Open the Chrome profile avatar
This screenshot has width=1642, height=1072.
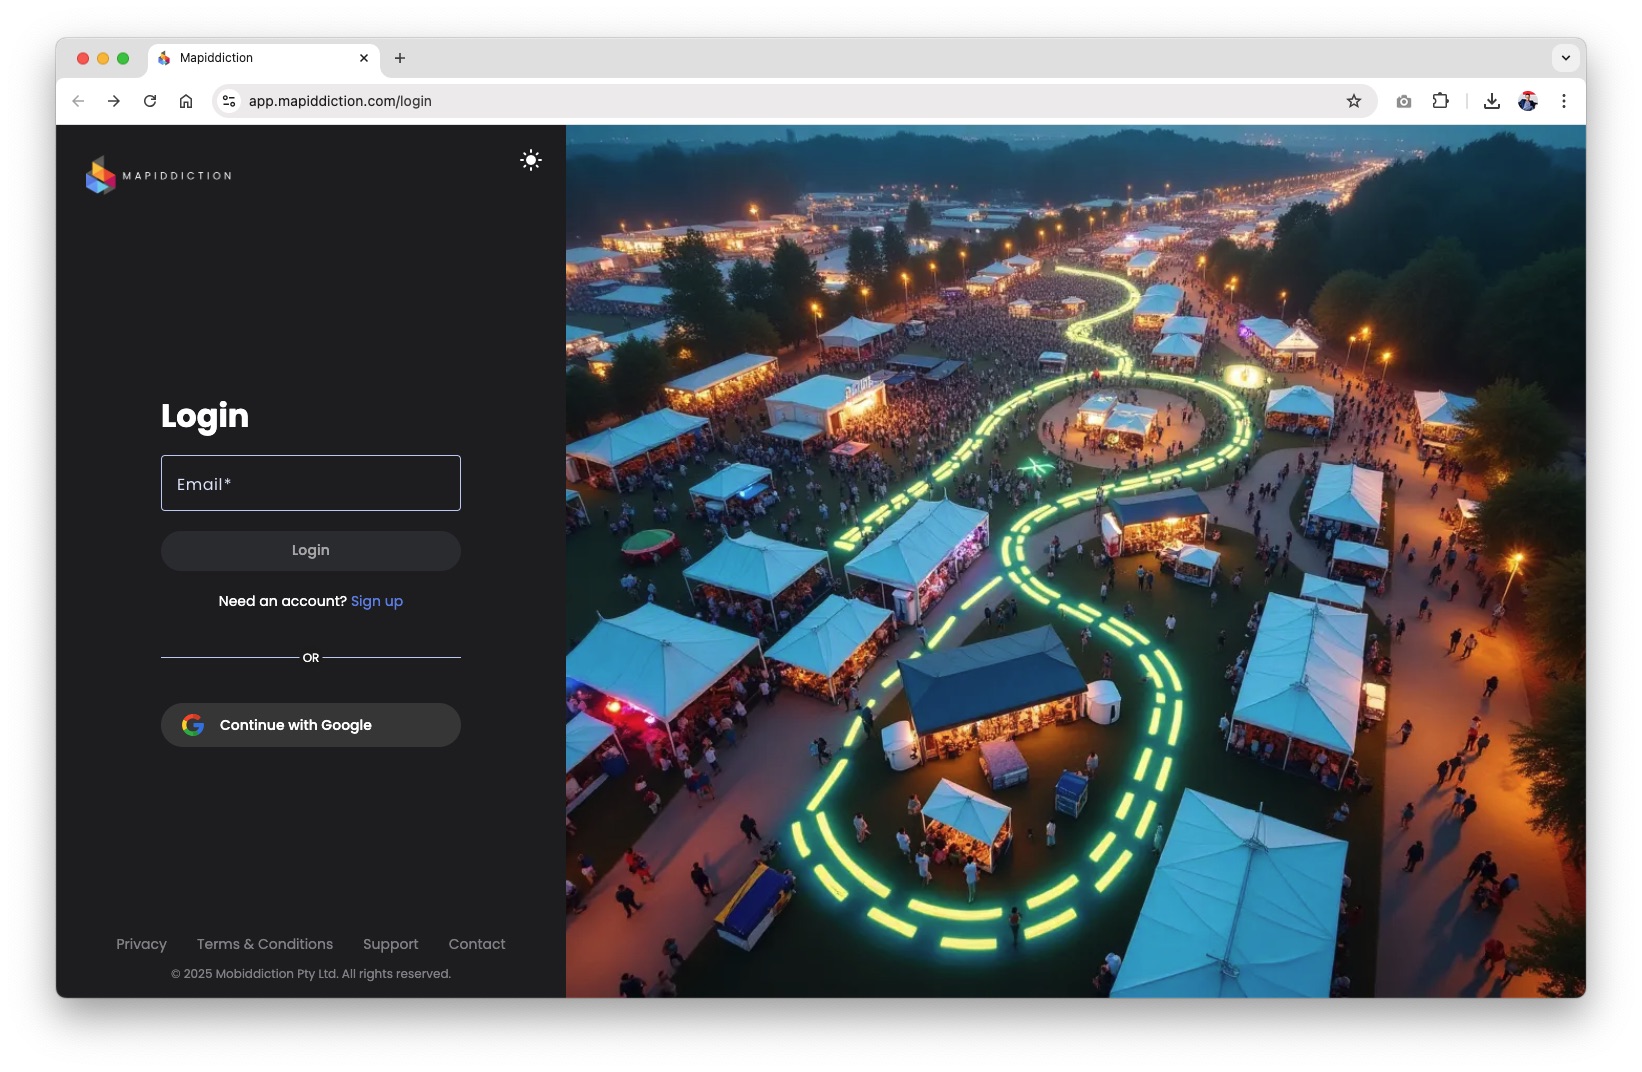1527,101
